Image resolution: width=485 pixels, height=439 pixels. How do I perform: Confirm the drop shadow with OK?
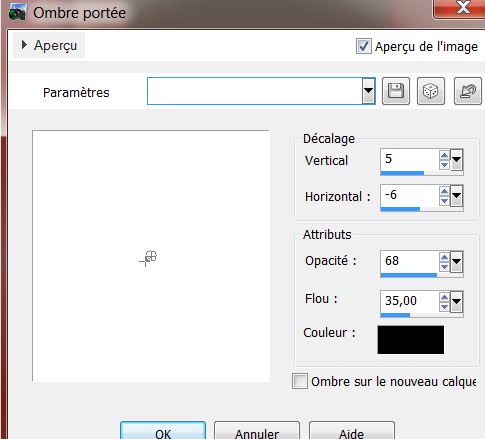click(x=163, y=432)
